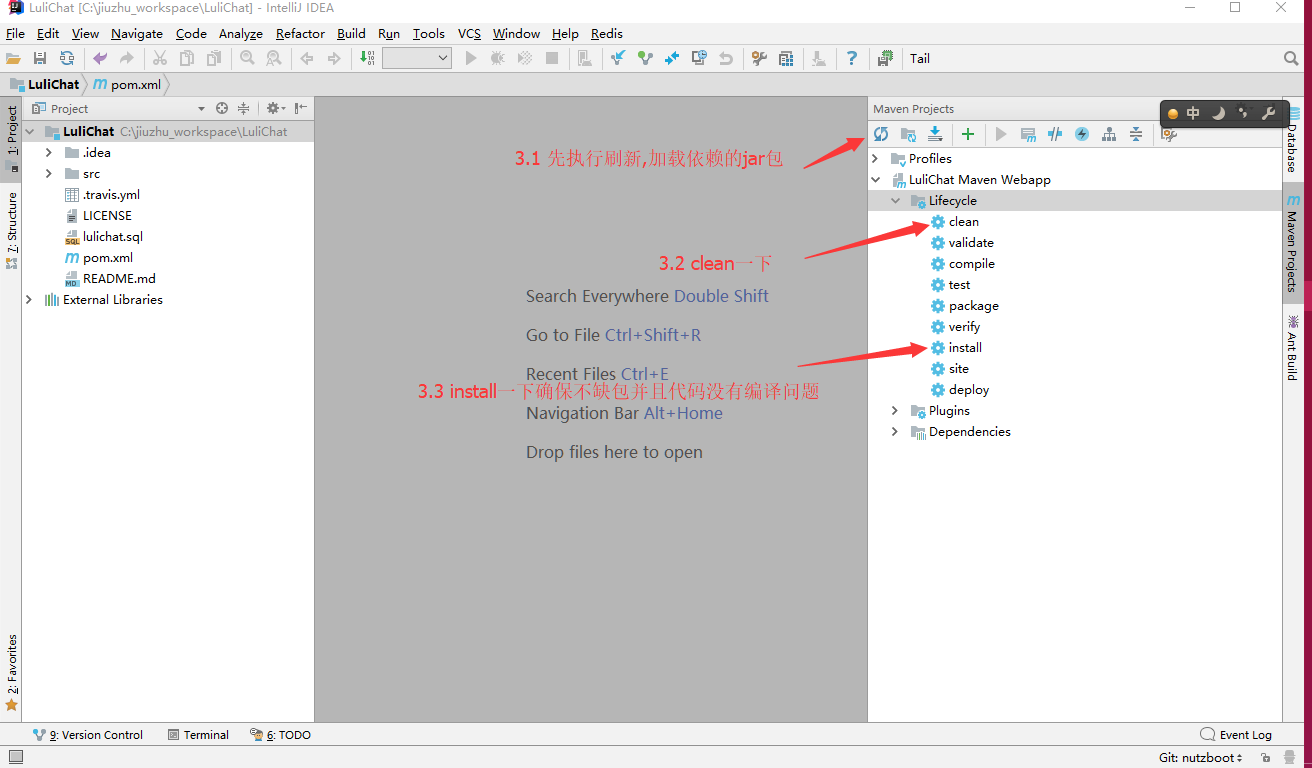Click Download Sources Maven icon
The height and width of the screenshot is (768, 1312).
tap(935, 134)
